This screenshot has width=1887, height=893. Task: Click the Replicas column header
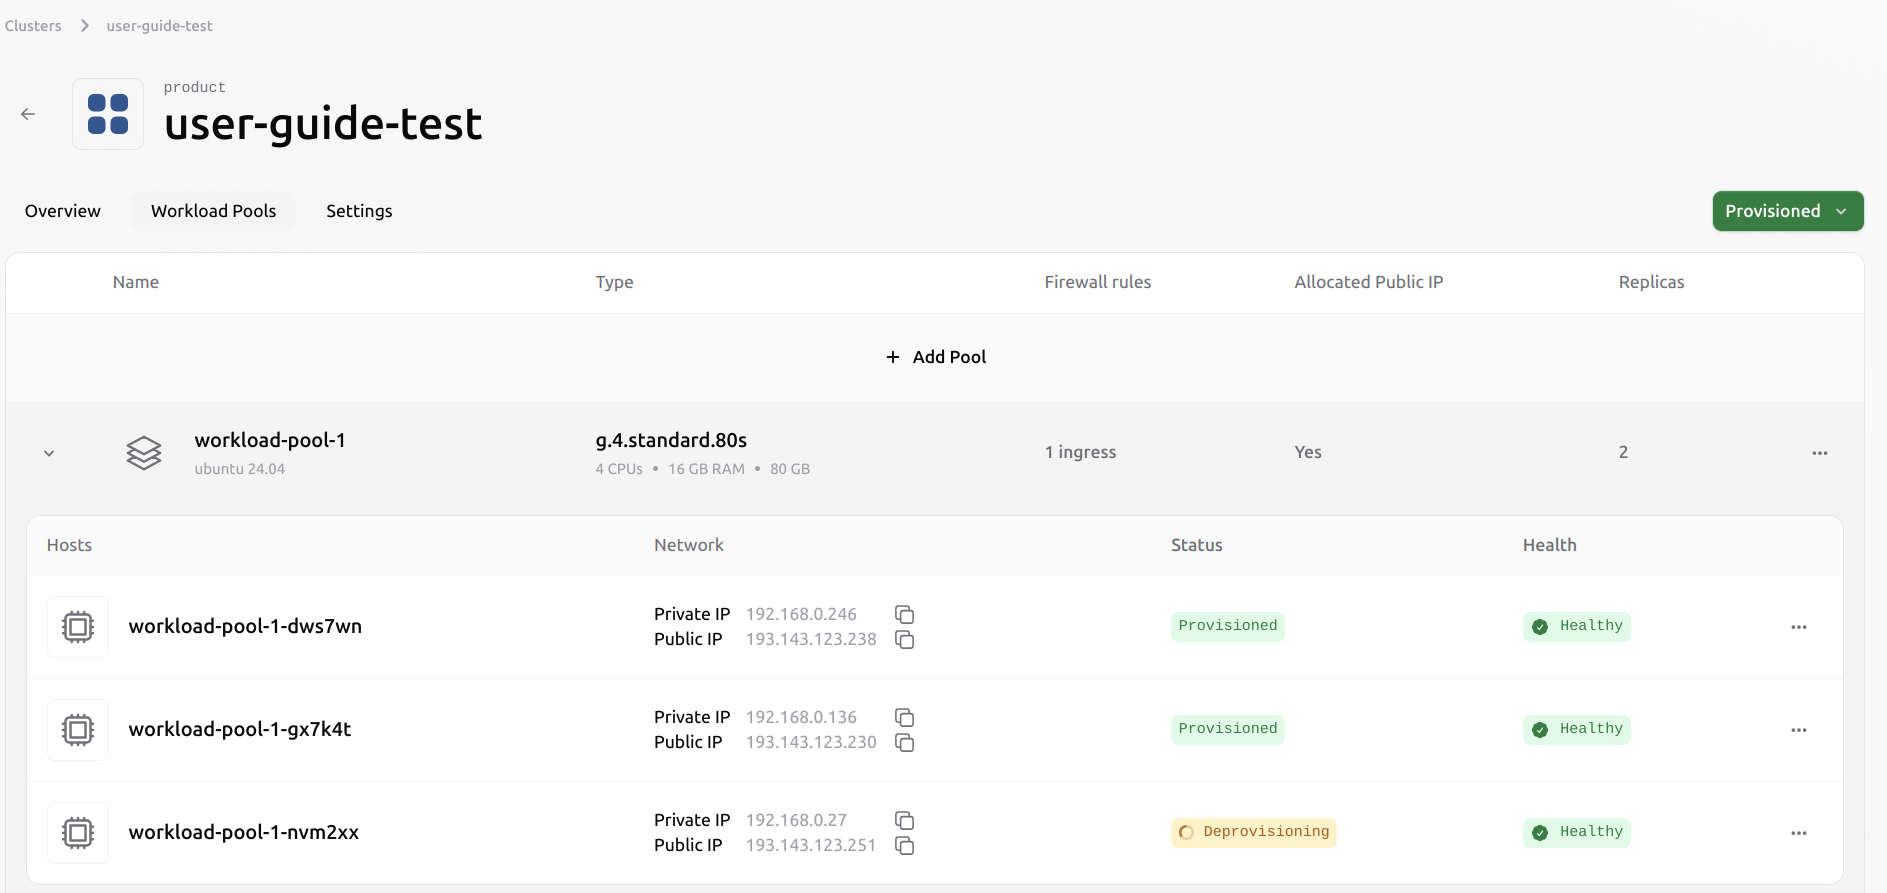click(1651, 282)
